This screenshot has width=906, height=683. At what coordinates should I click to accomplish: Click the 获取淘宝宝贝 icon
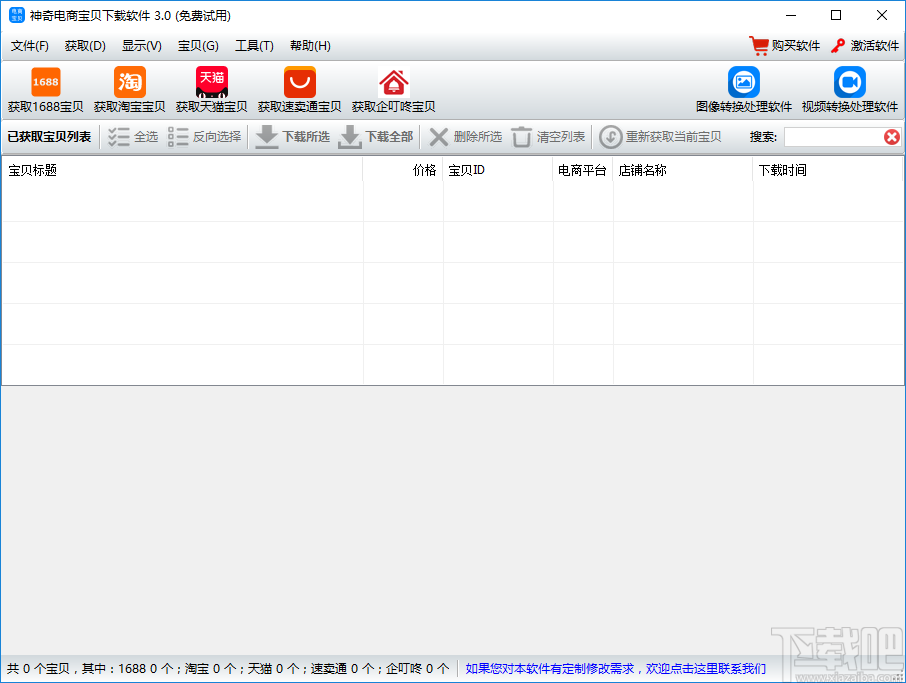(x=129, y=82)
